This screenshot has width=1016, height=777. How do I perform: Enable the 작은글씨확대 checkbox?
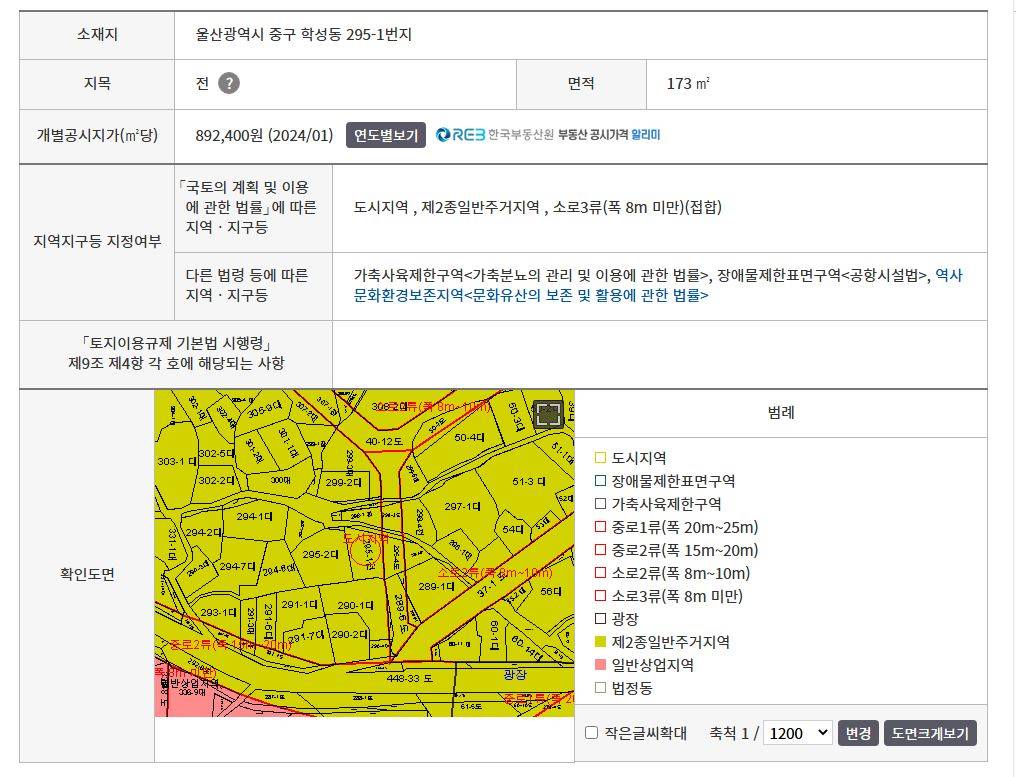(x=591, y=732)
